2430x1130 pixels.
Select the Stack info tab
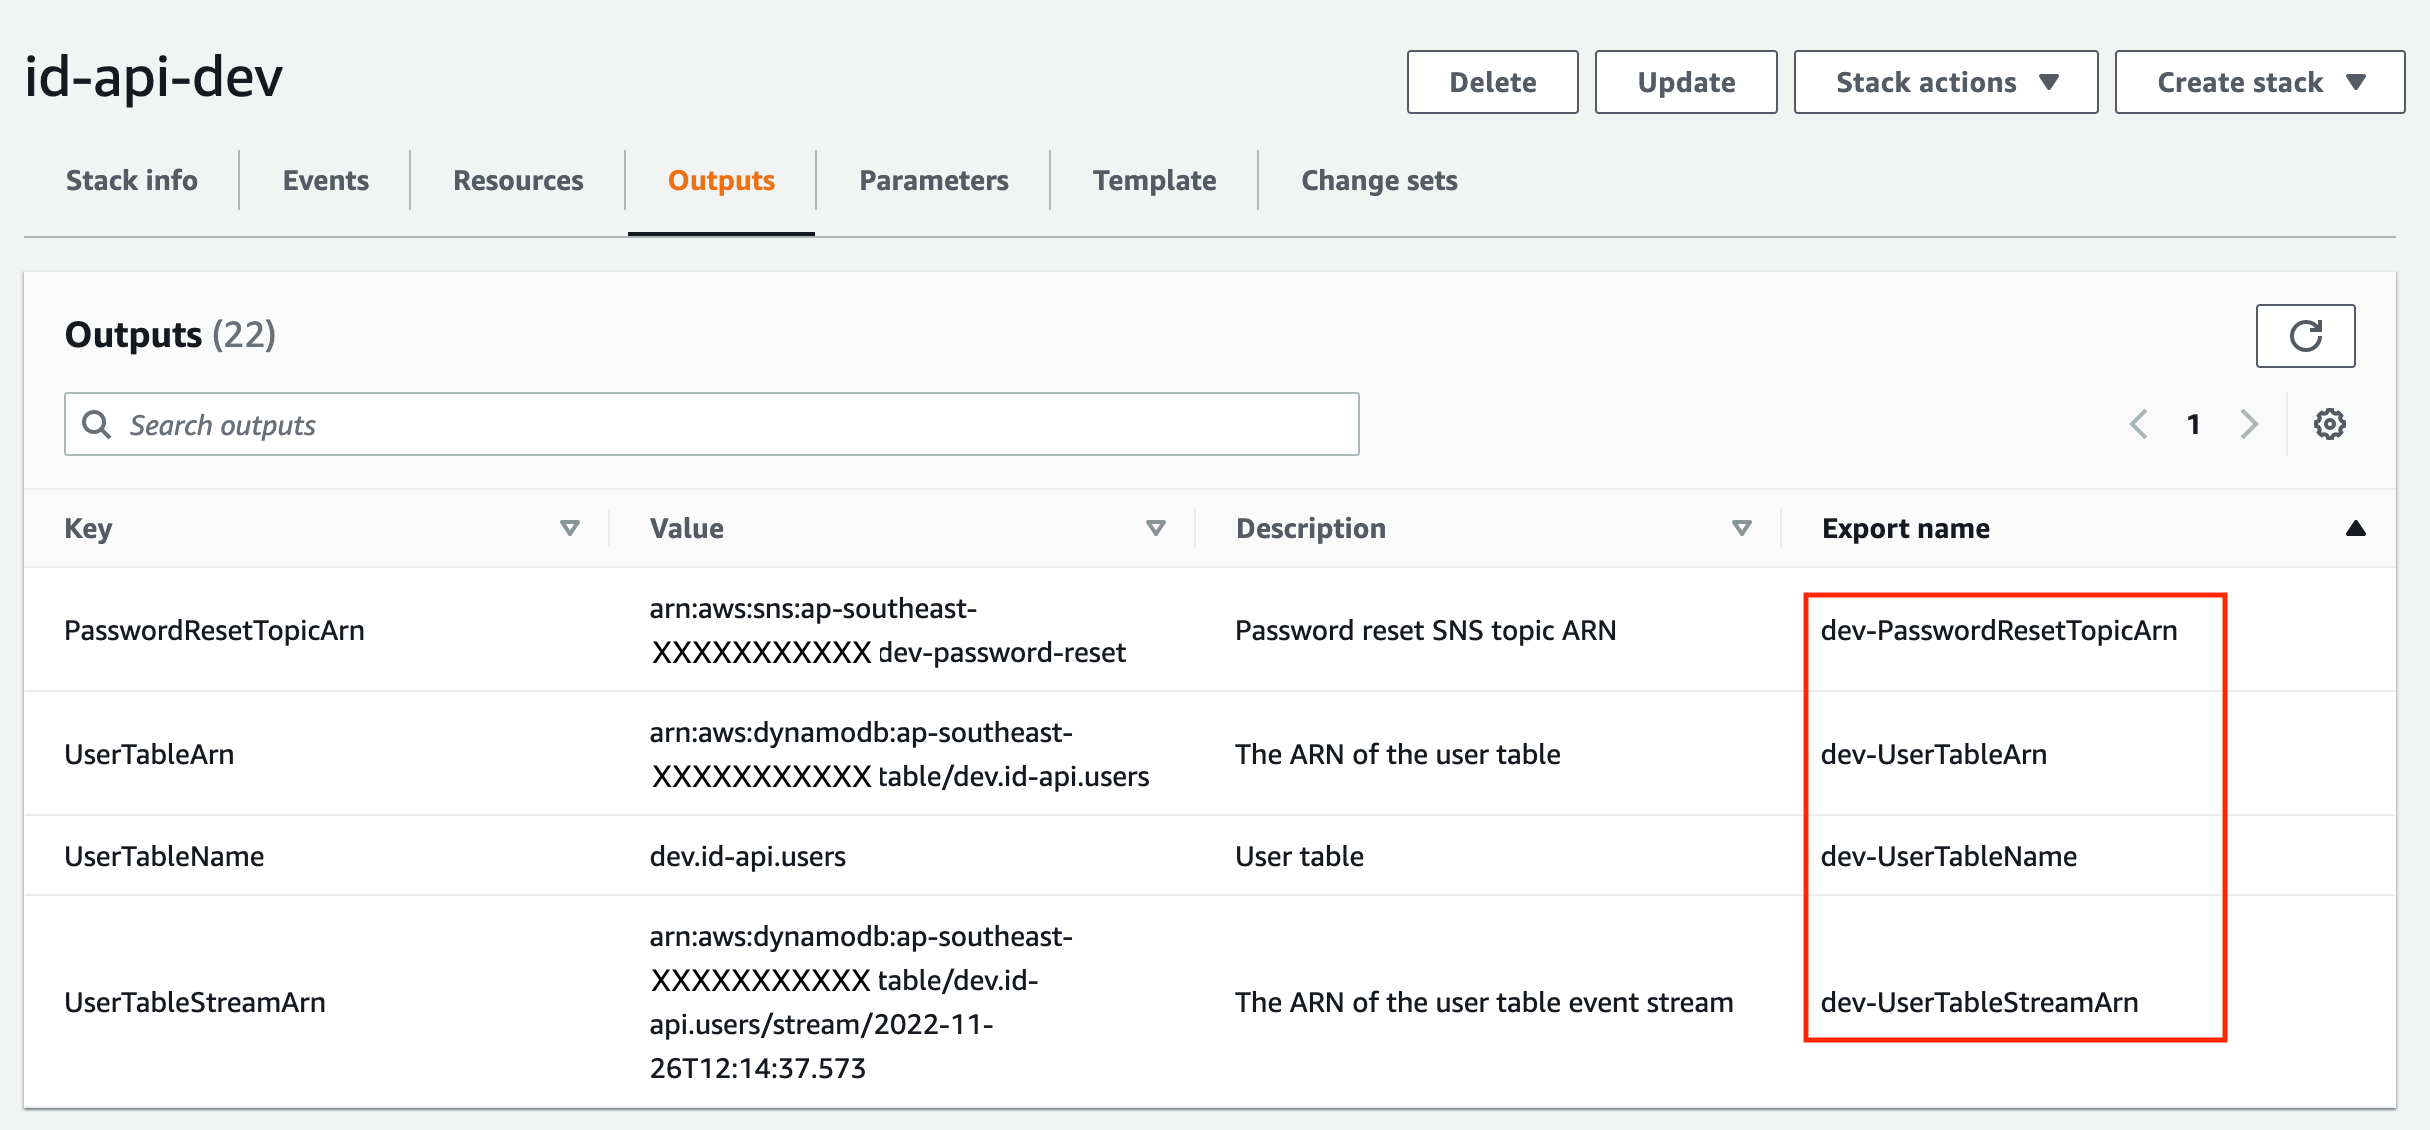[131, 180]
